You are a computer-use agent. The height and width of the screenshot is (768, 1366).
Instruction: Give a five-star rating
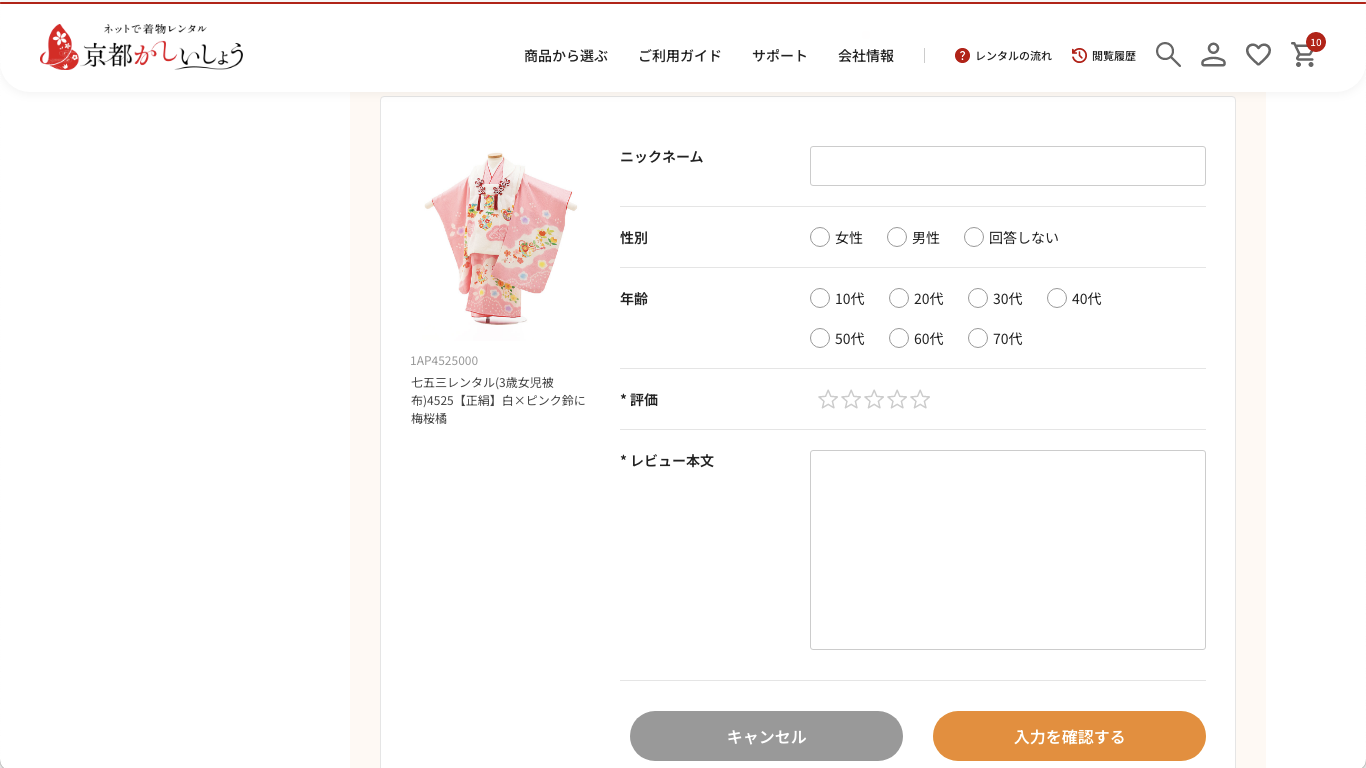point(920,400)
